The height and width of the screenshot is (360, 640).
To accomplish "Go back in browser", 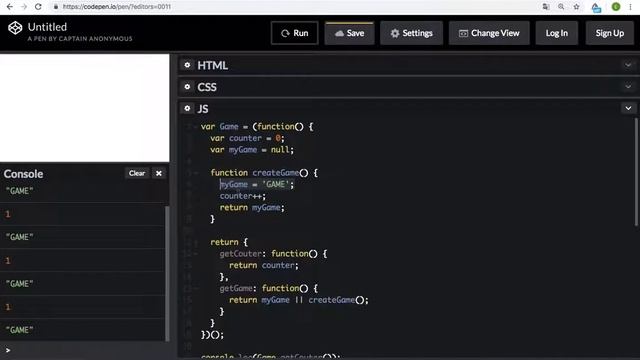I will [x=10, y=7].
